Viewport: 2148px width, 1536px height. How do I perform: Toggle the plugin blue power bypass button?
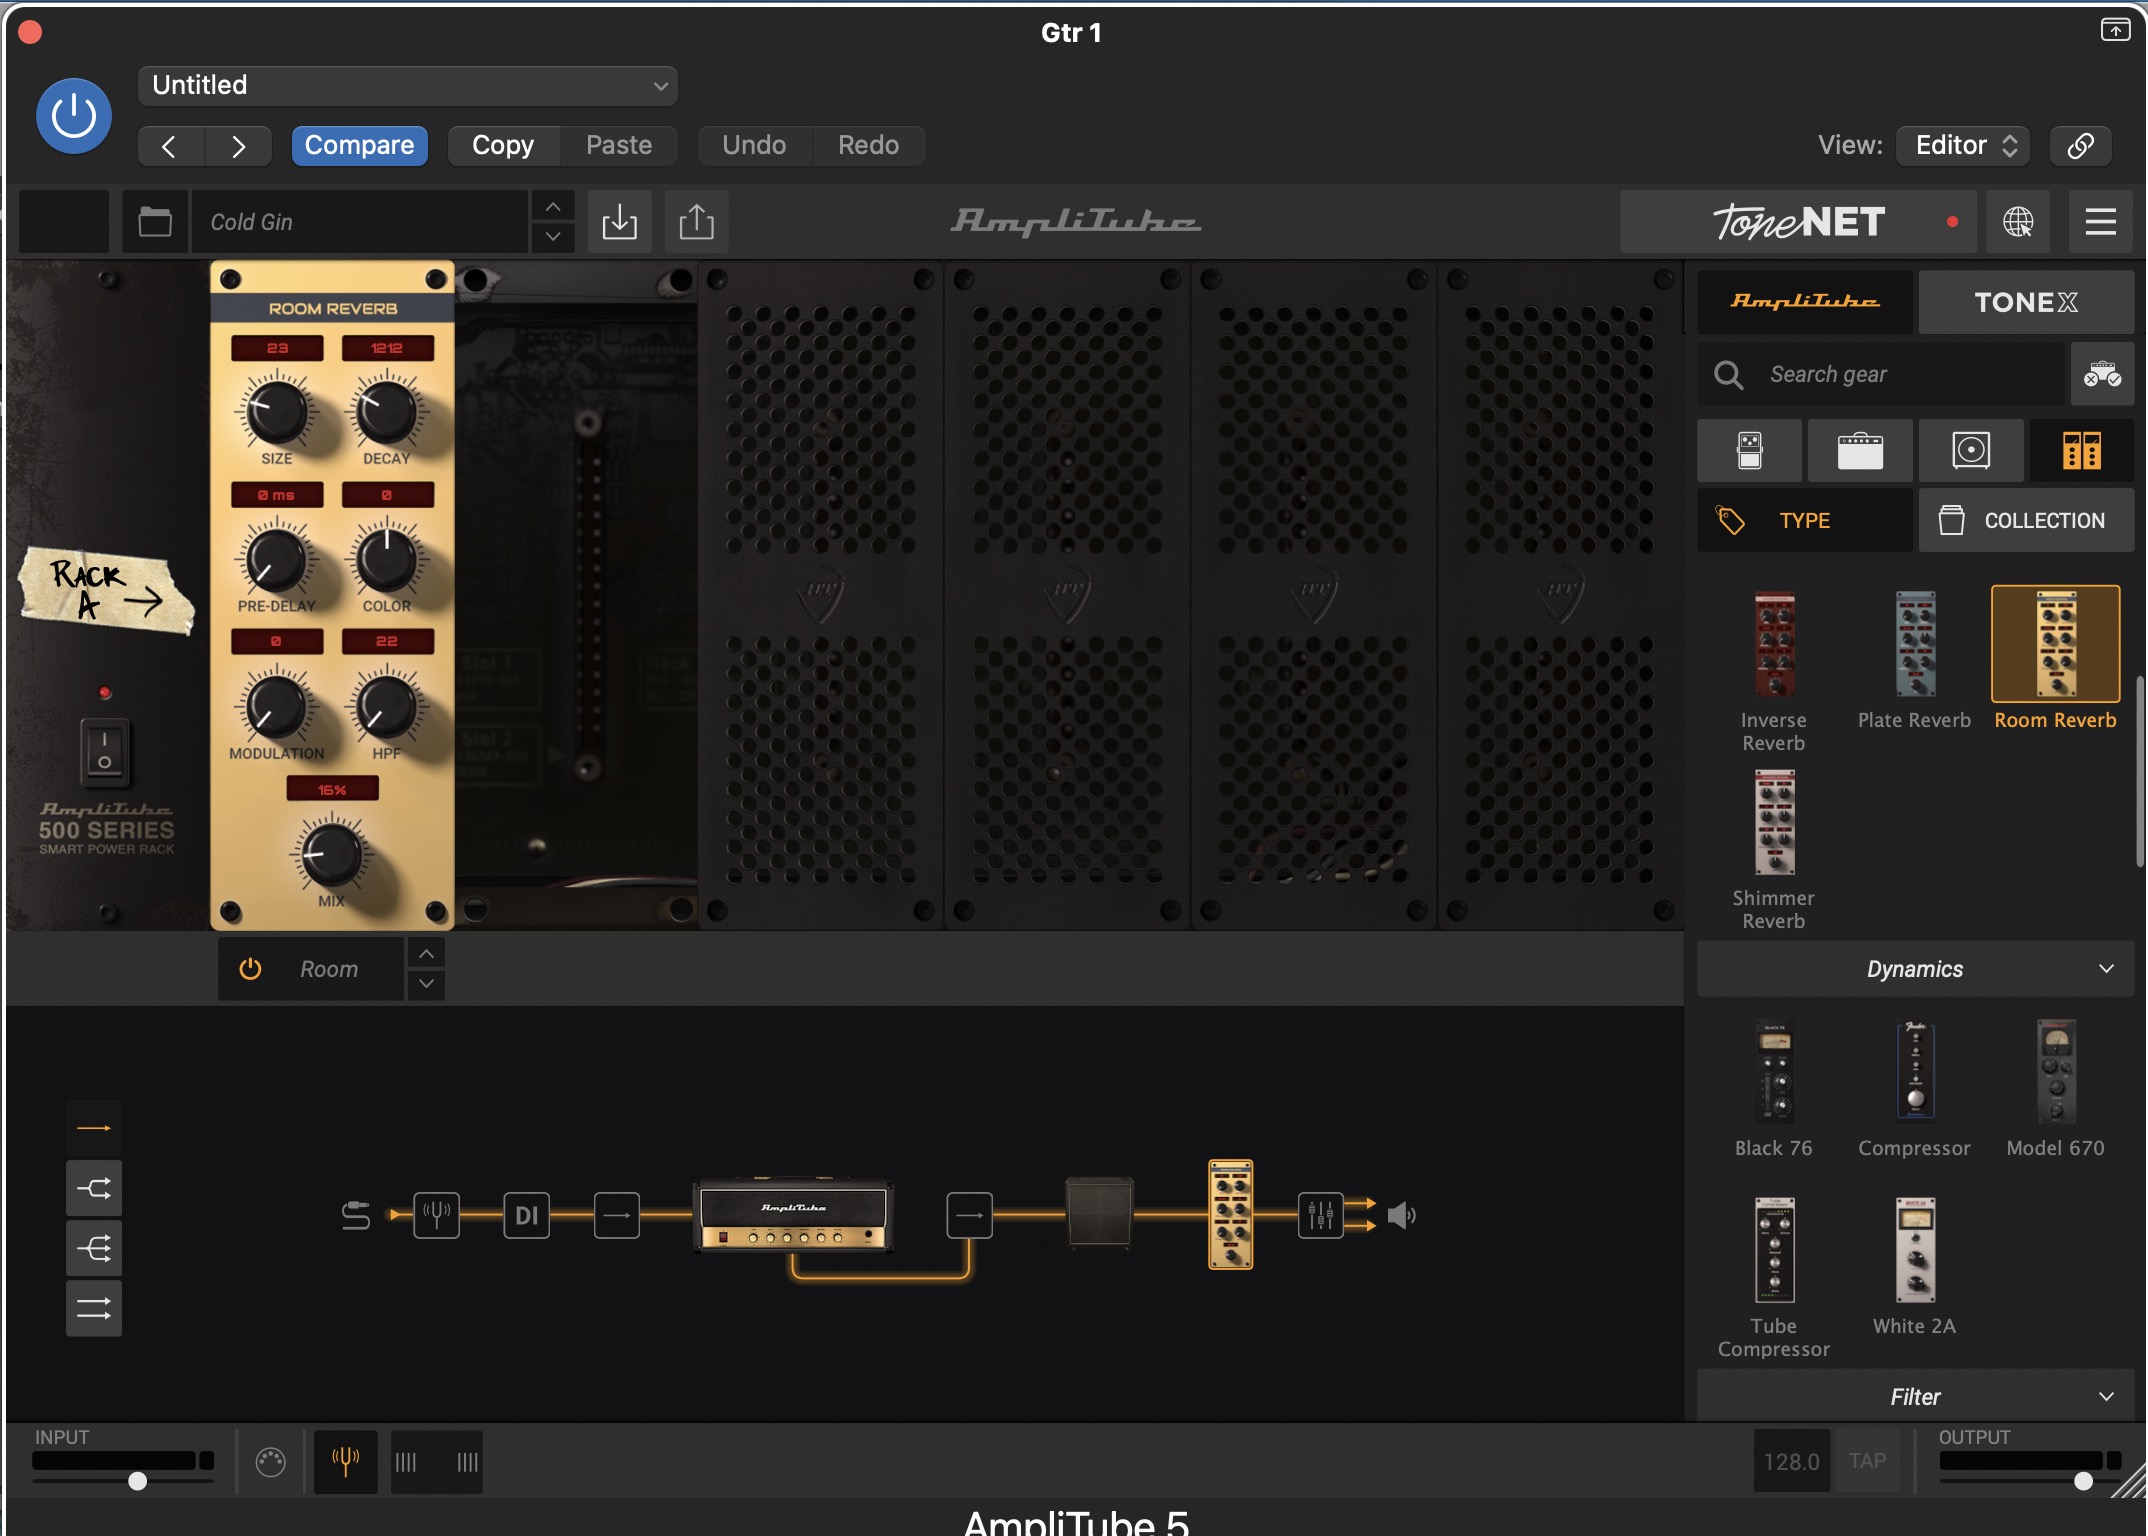point(74,116)
